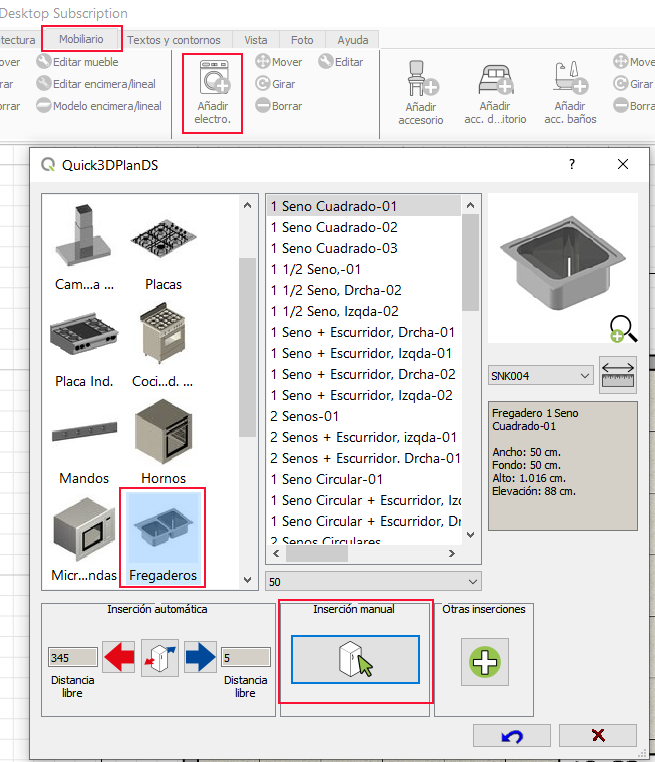Select the Fregaderos category thumbnail
The image size is (655, 762).
coord(161,535)
